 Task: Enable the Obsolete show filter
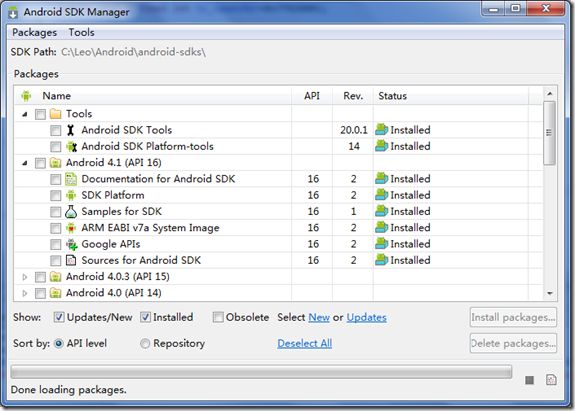point(218,317)
